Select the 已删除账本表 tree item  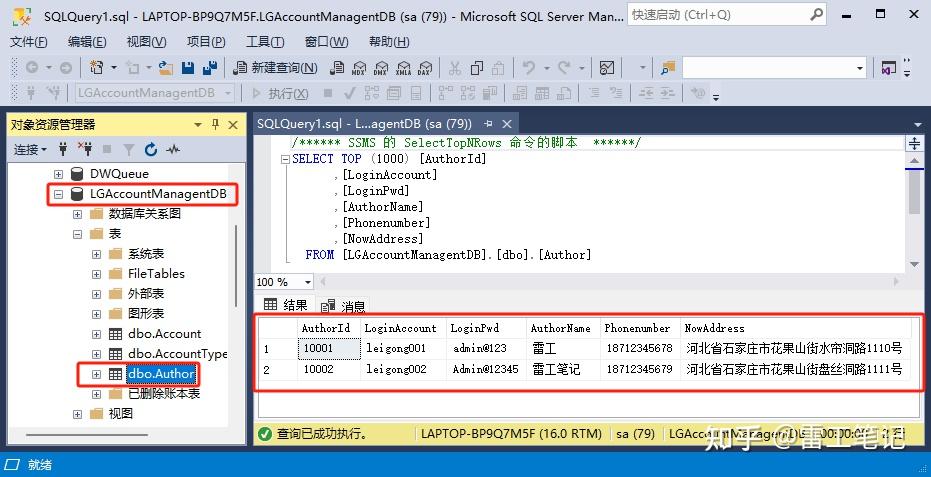click(164, 394)
